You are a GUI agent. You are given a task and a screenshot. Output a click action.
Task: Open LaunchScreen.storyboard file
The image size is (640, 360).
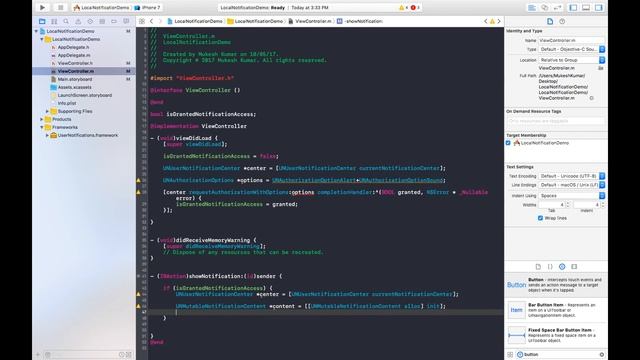[84, 95]
